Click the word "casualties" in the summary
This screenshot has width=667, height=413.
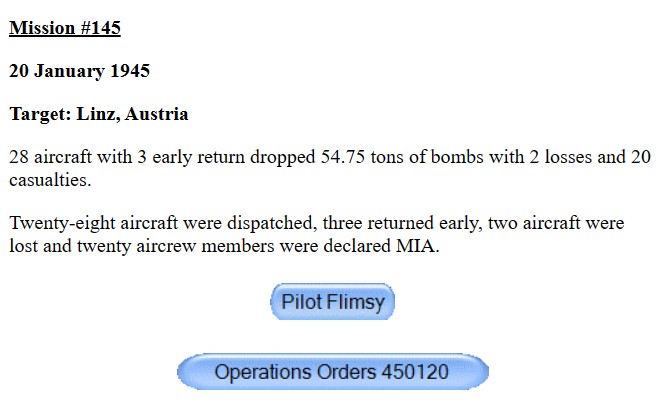pos(49,181)
